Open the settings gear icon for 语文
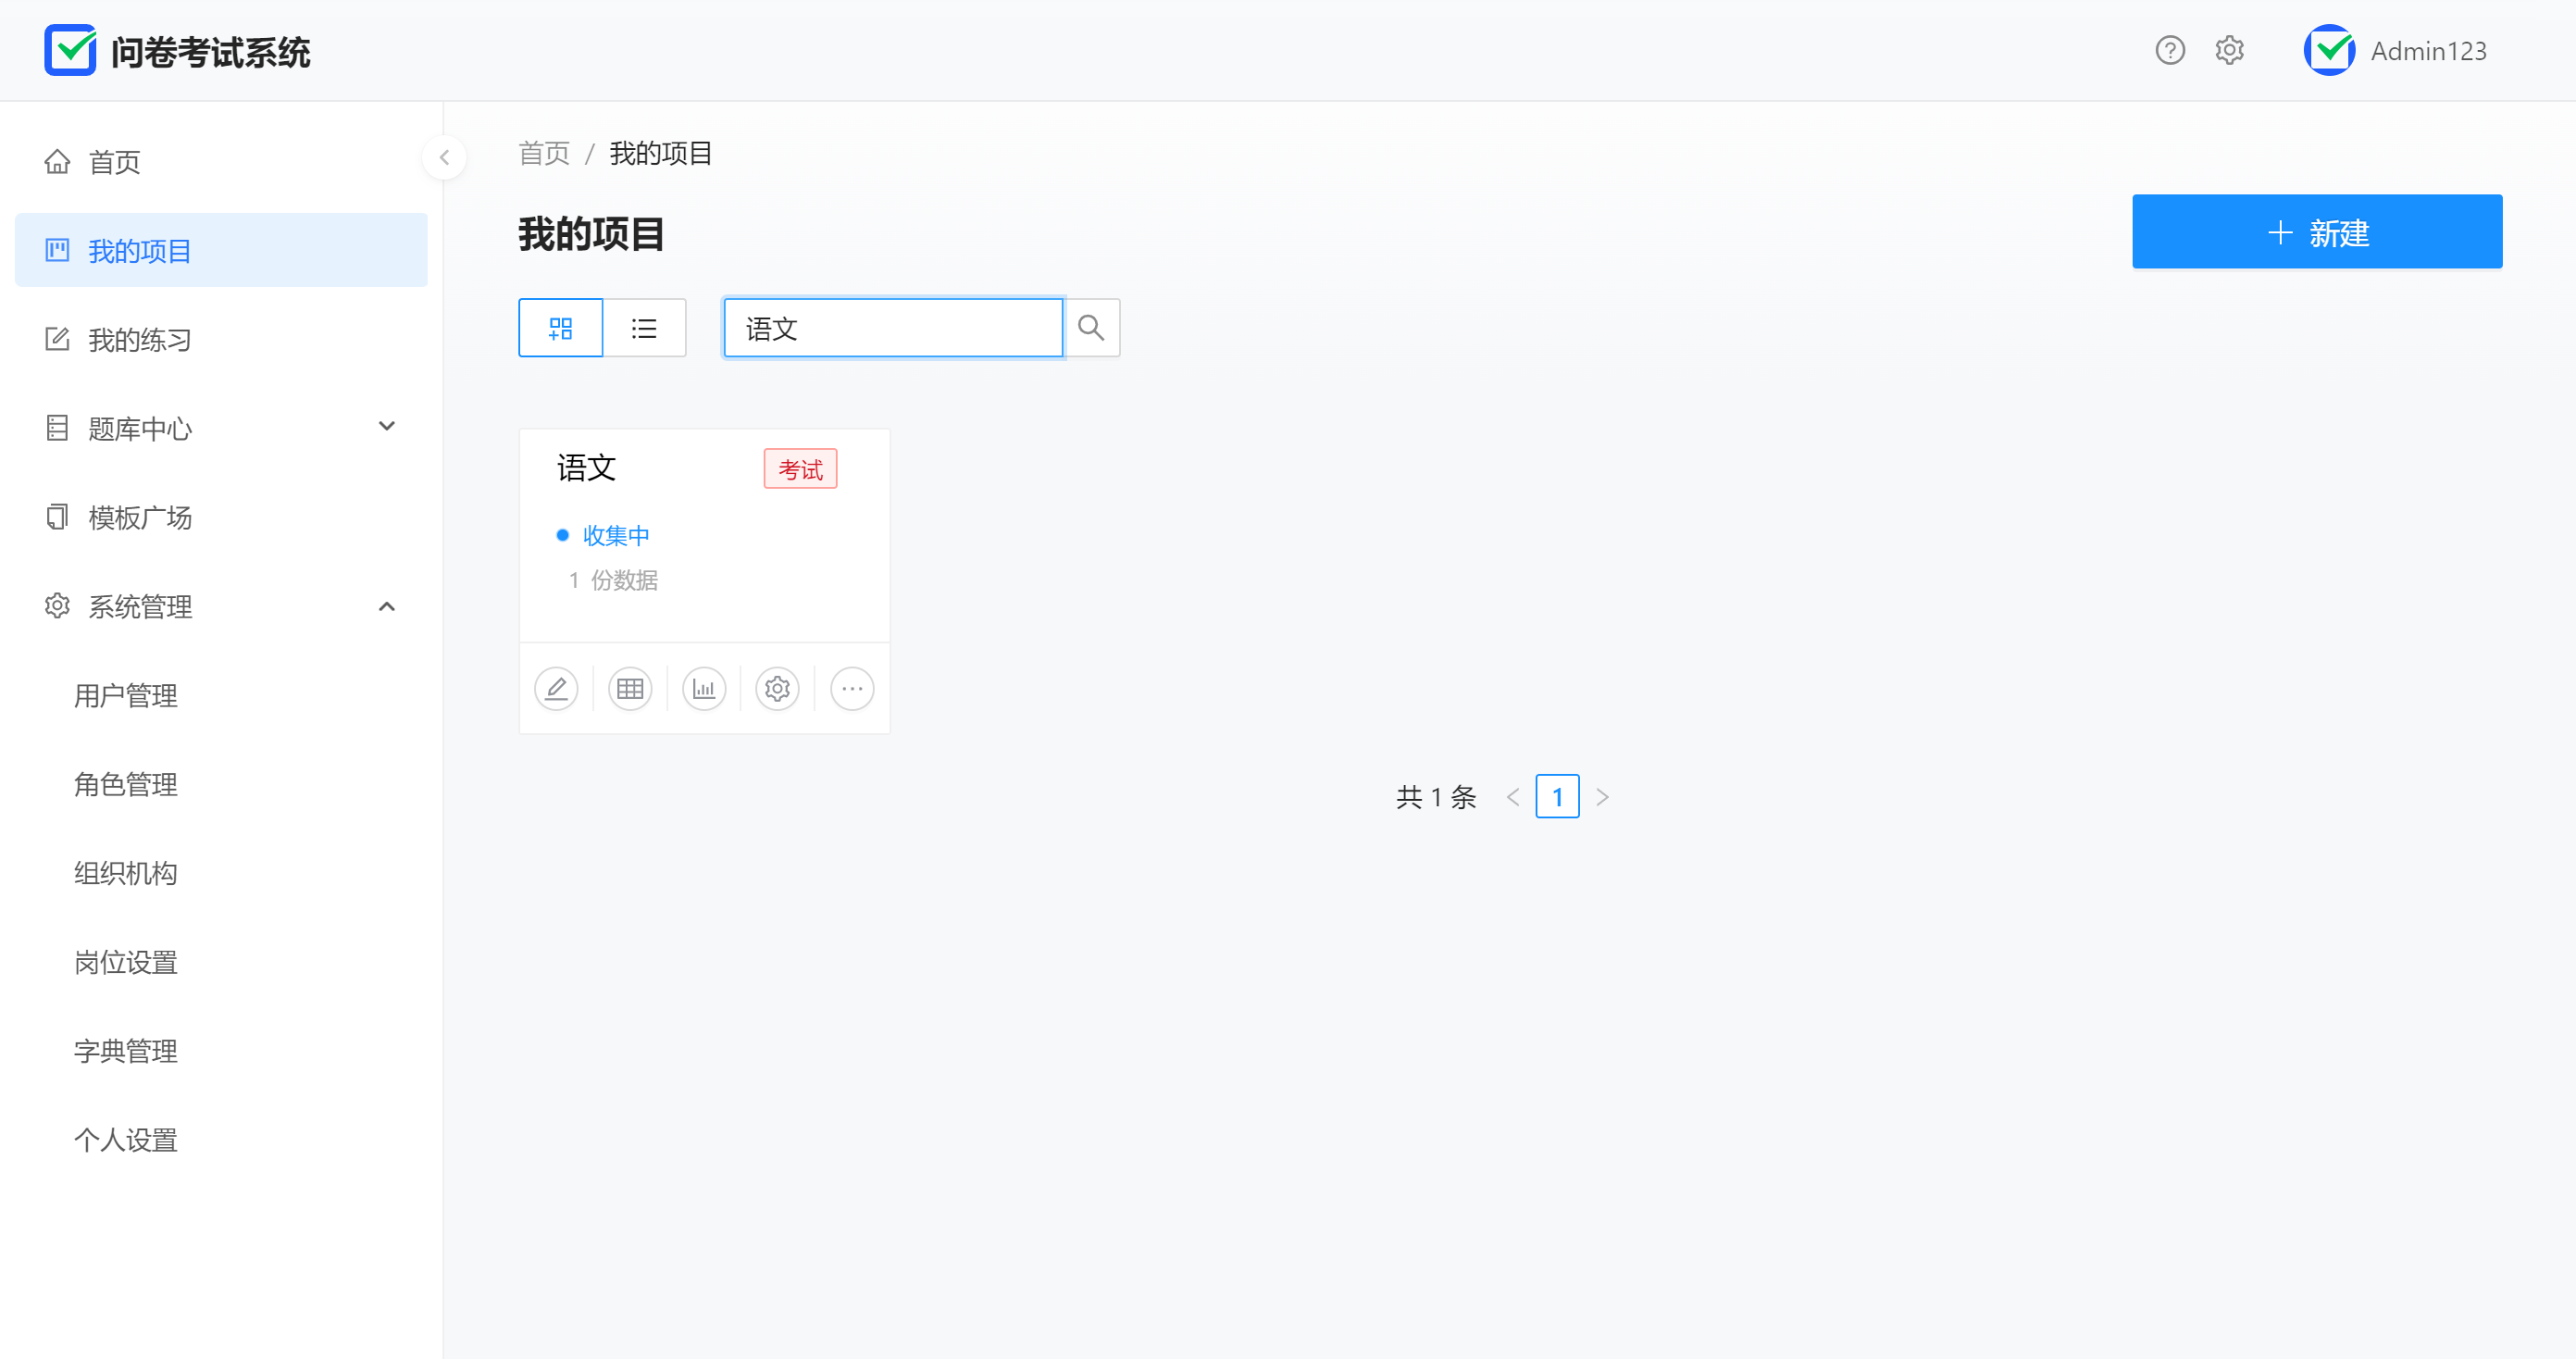The height and width of the screenshot is (1359, 2576). point(777,689)
